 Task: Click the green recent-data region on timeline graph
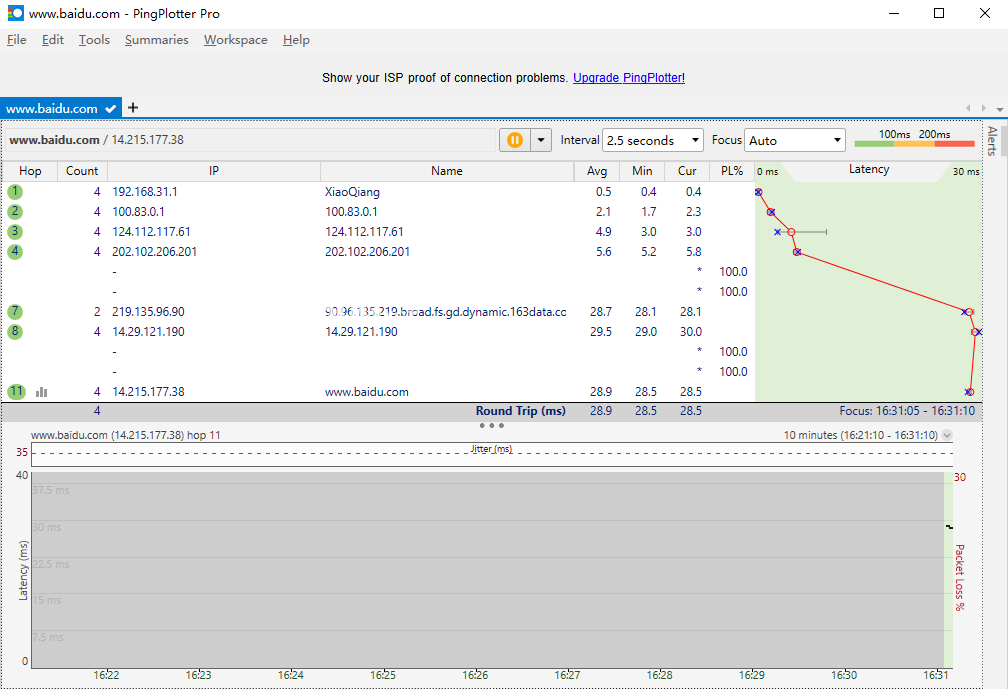pyautogui.click(x=948, y=569)
